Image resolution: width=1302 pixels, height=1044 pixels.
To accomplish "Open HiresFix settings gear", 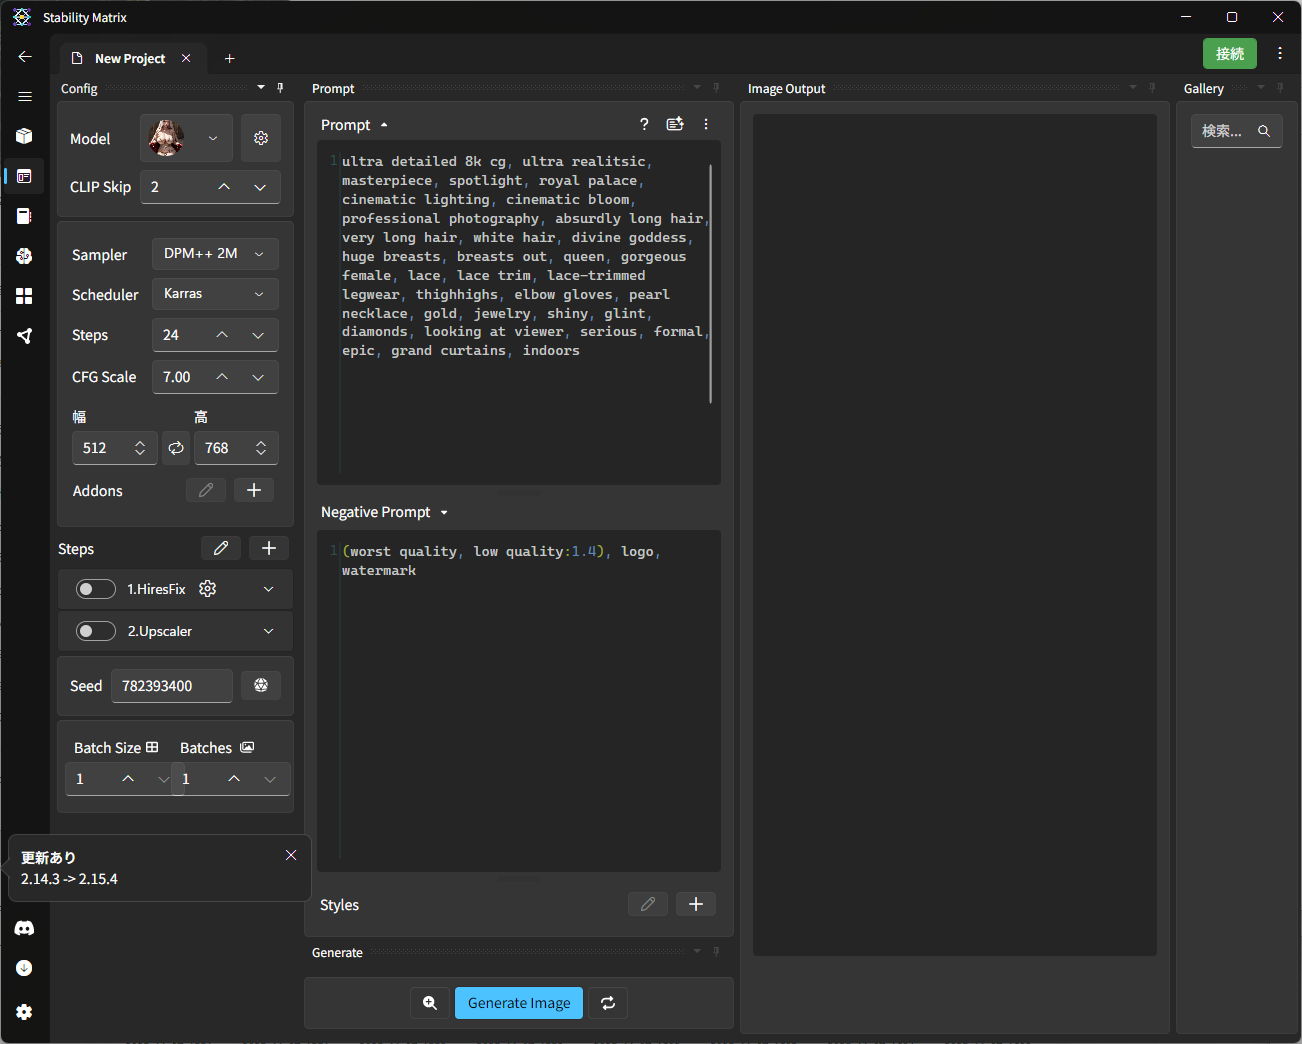I will (x=208, y=589).
